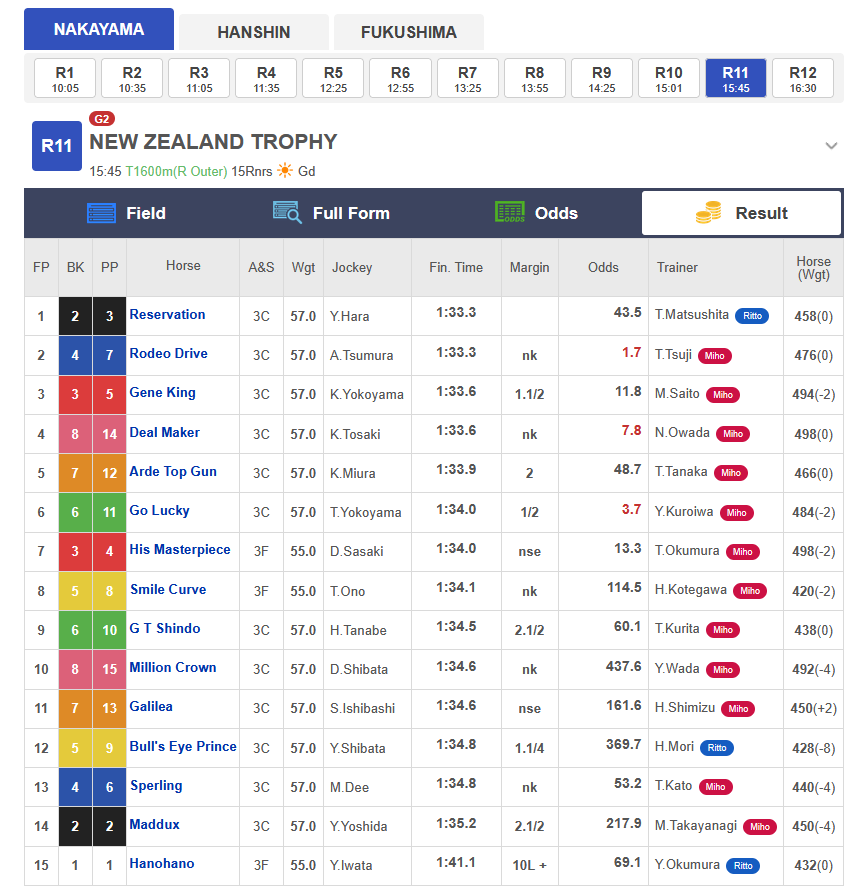856x894 pixels.
Task: Select race R2 at 10:35
Action: (132, 79)
